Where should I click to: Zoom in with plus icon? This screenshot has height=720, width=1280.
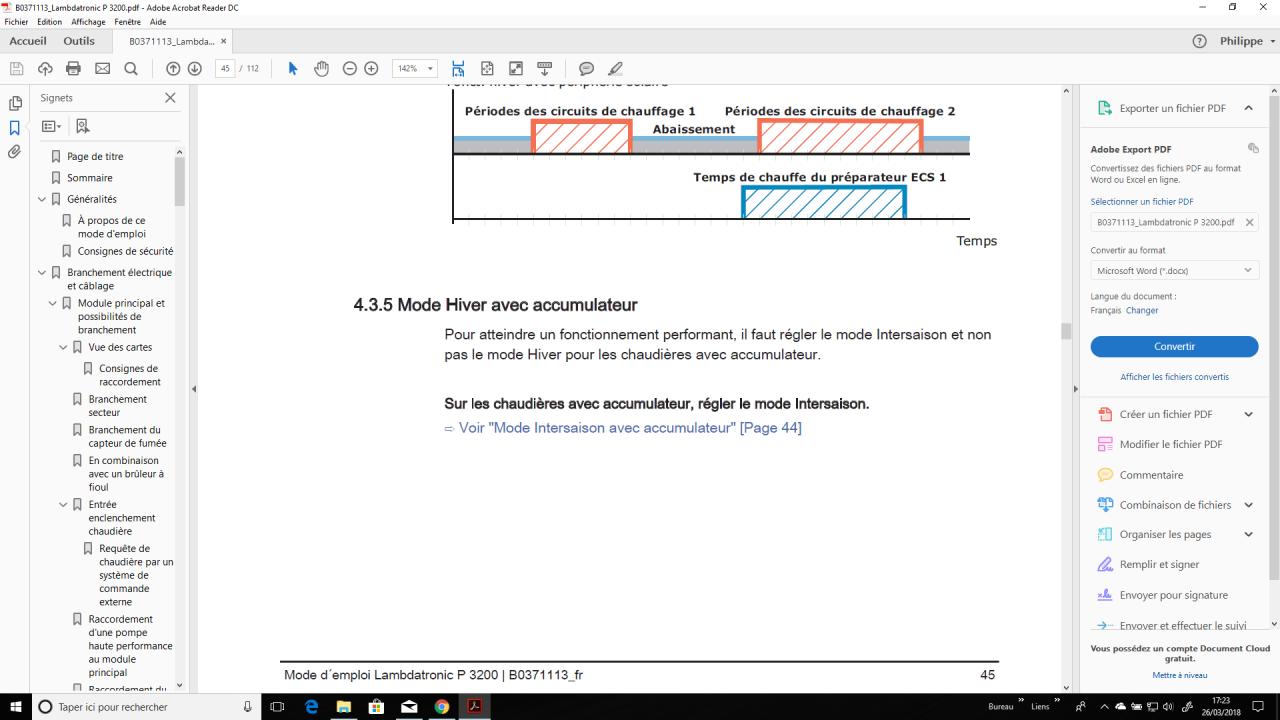(371, 68)
